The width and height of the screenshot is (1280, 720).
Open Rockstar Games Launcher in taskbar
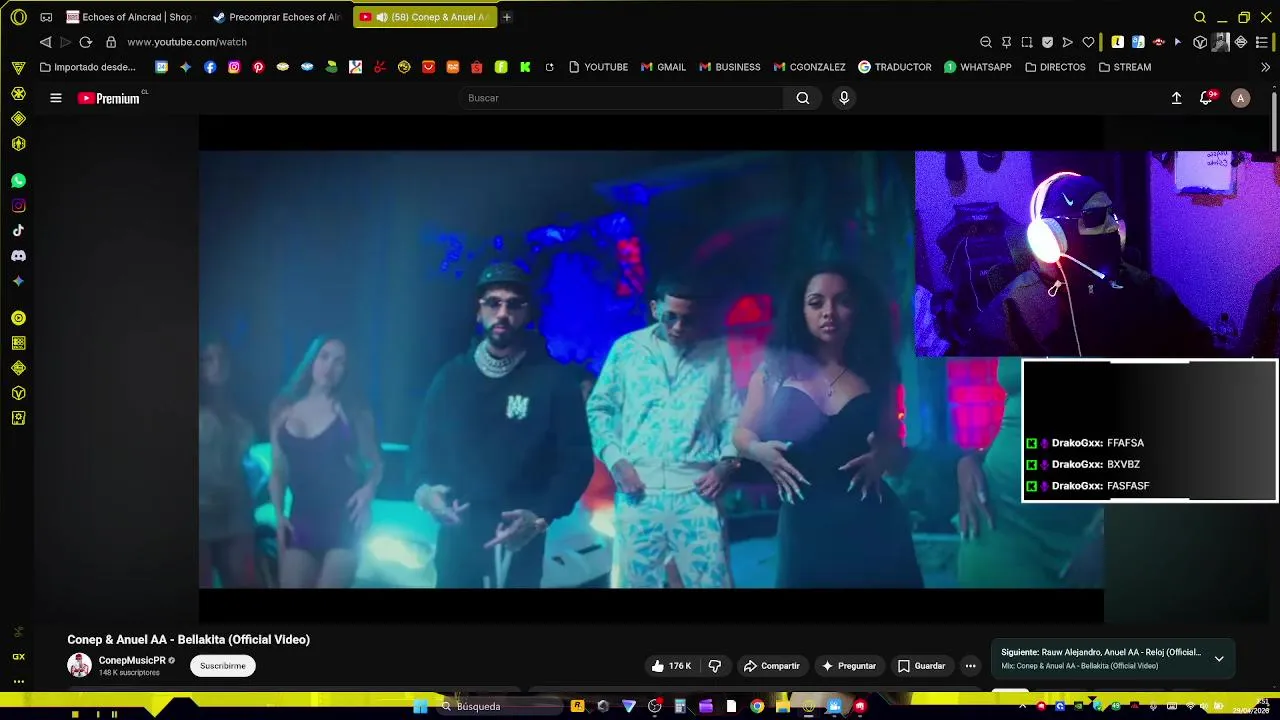pos(577,706)
